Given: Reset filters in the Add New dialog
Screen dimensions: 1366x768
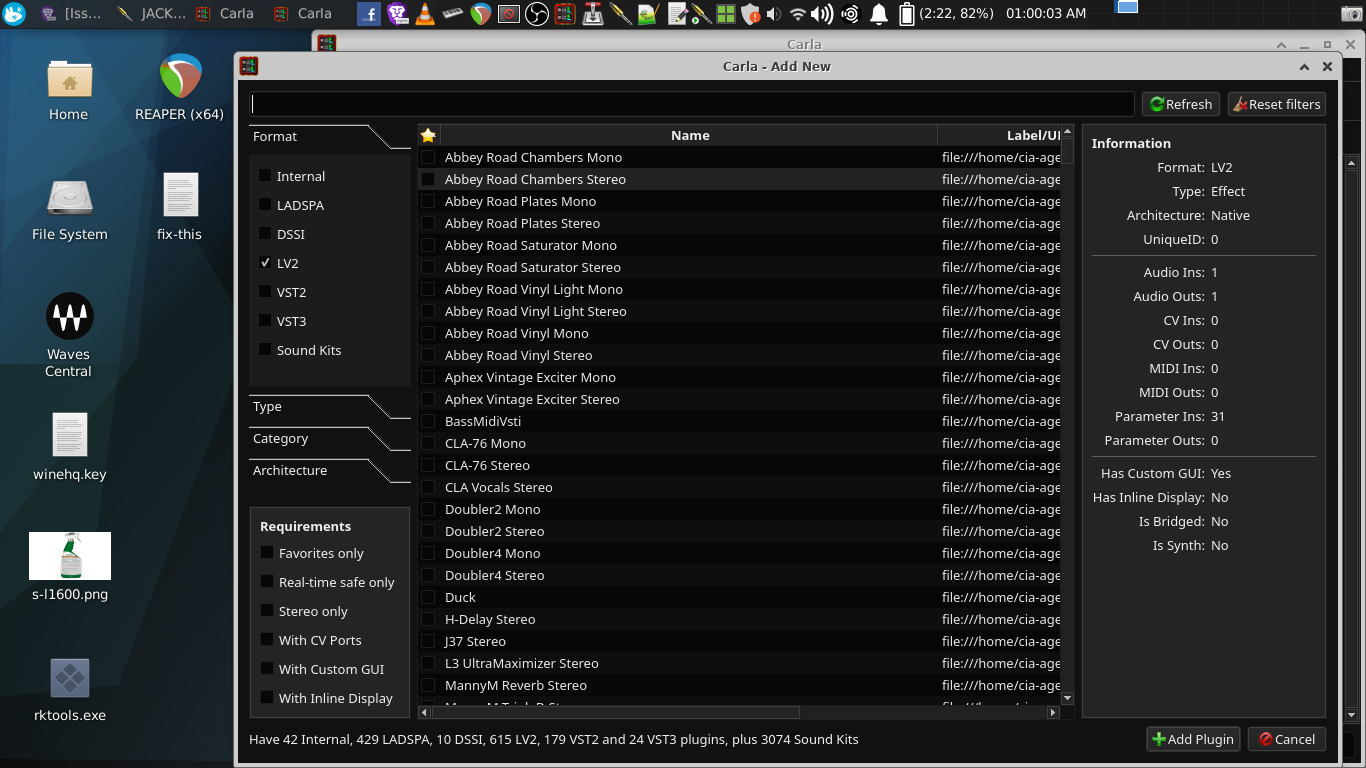Looking at the screenshot, I should point(1276,104).
